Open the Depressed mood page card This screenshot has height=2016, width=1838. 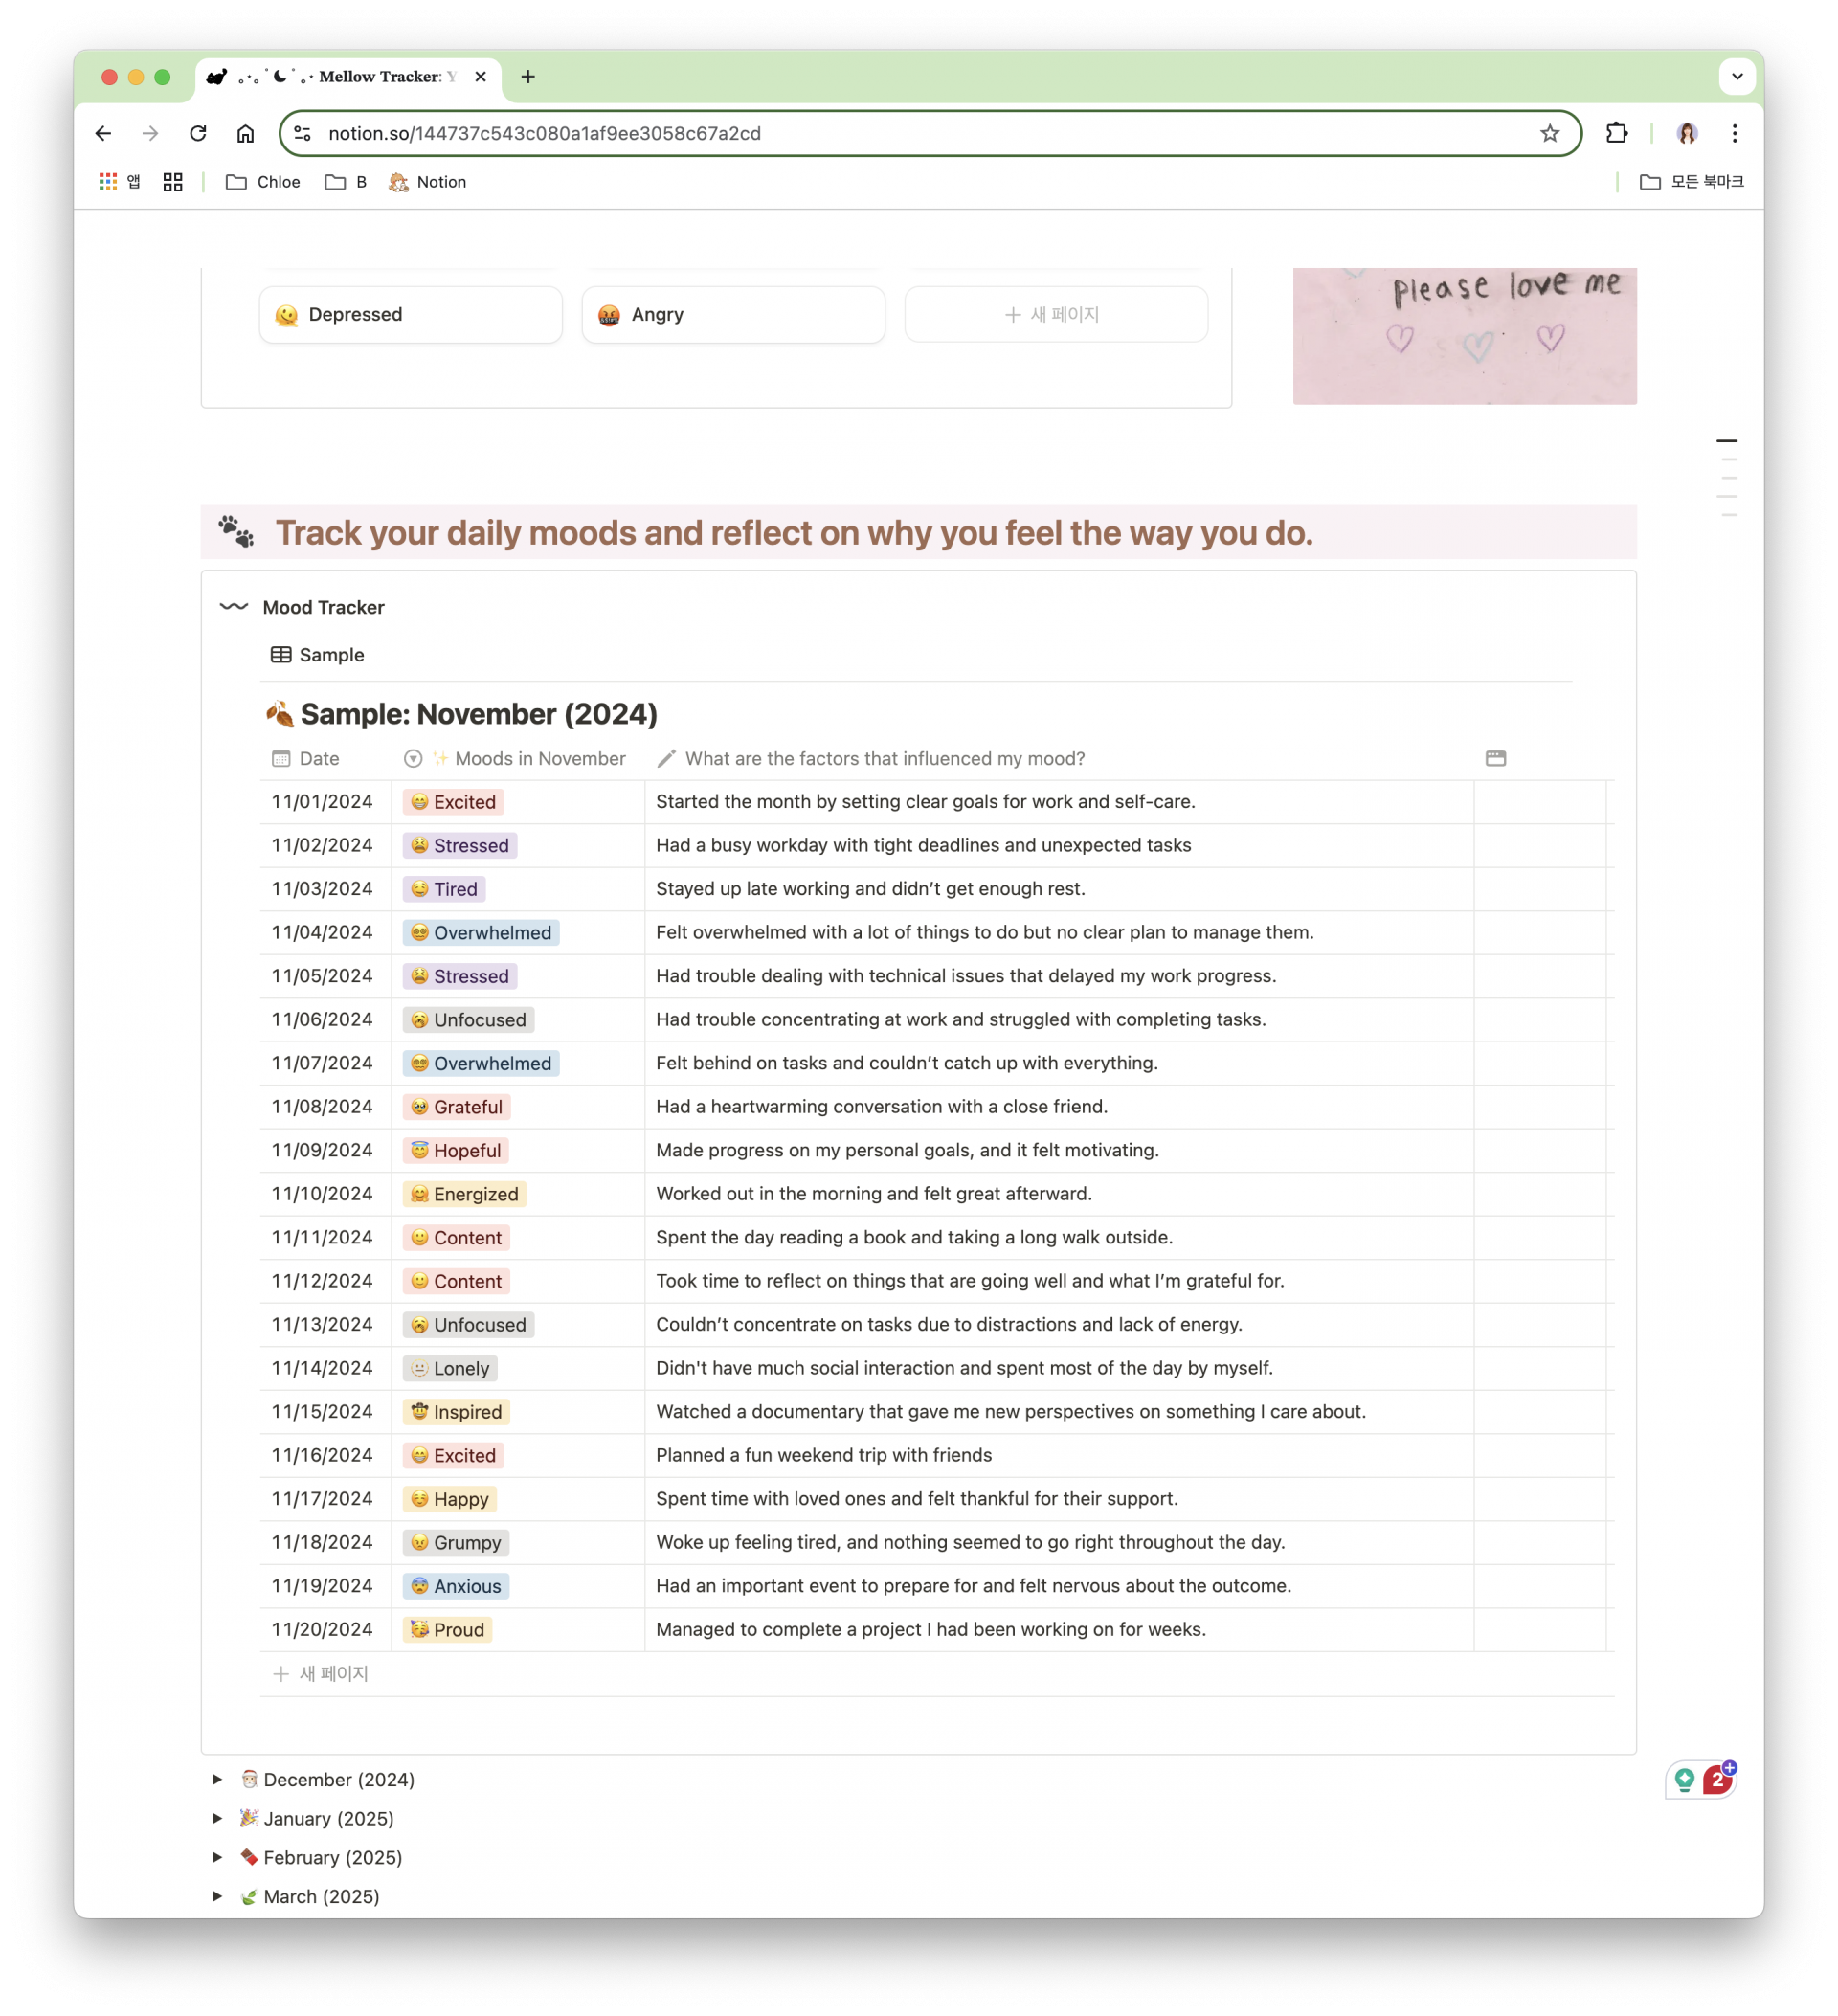410,314
